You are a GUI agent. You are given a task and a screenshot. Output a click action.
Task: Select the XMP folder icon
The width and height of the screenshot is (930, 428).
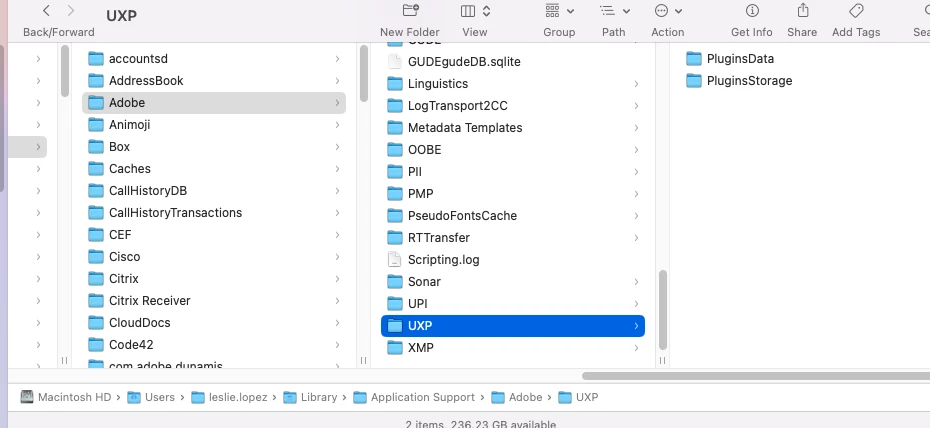395,348
